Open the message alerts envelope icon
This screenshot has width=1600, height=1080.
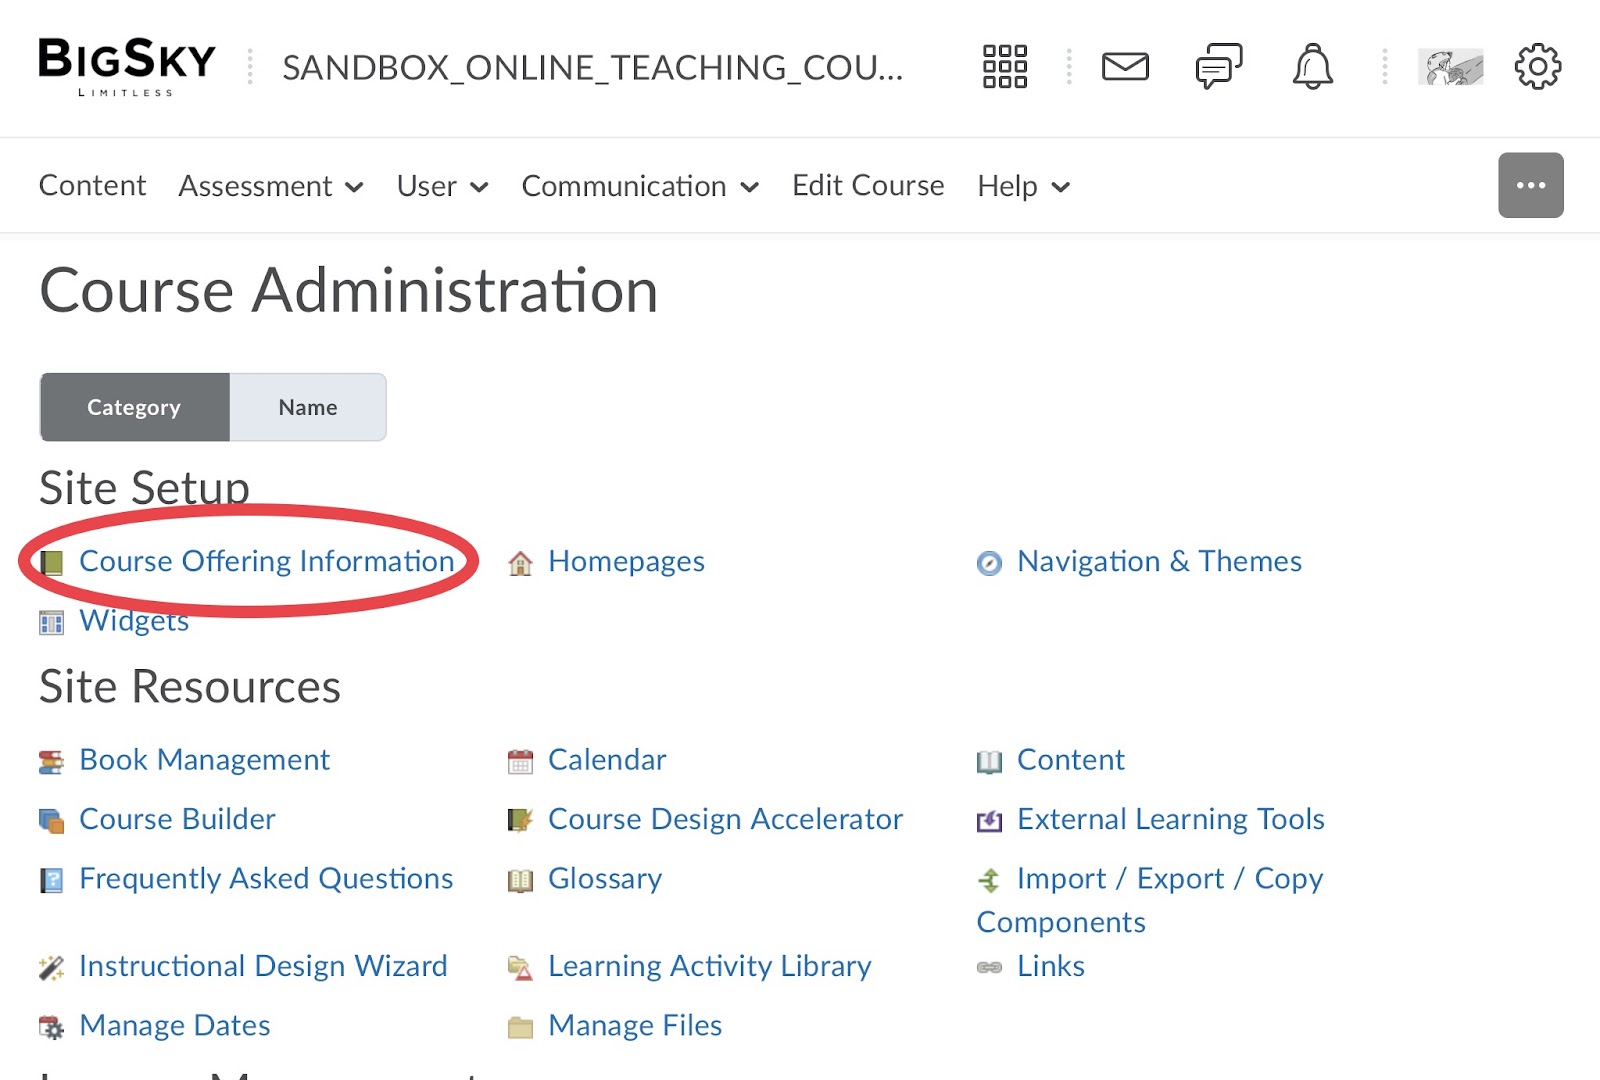[x=1125, y=67]
